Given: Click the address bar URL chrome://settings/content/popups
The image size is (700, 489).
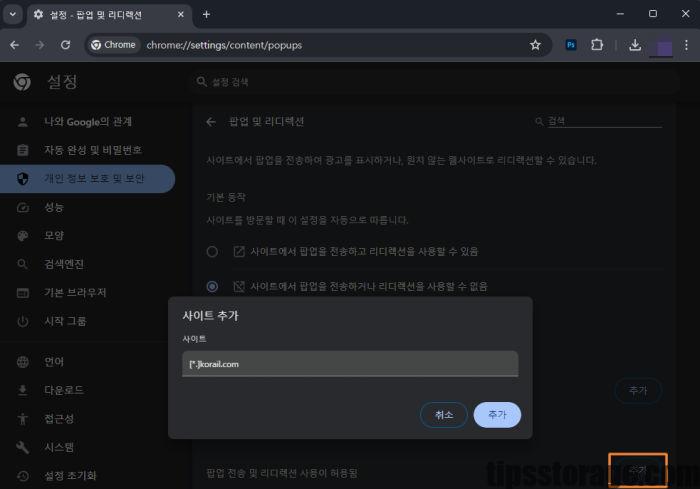Looking at the screenshot, I should coord(224,45).
